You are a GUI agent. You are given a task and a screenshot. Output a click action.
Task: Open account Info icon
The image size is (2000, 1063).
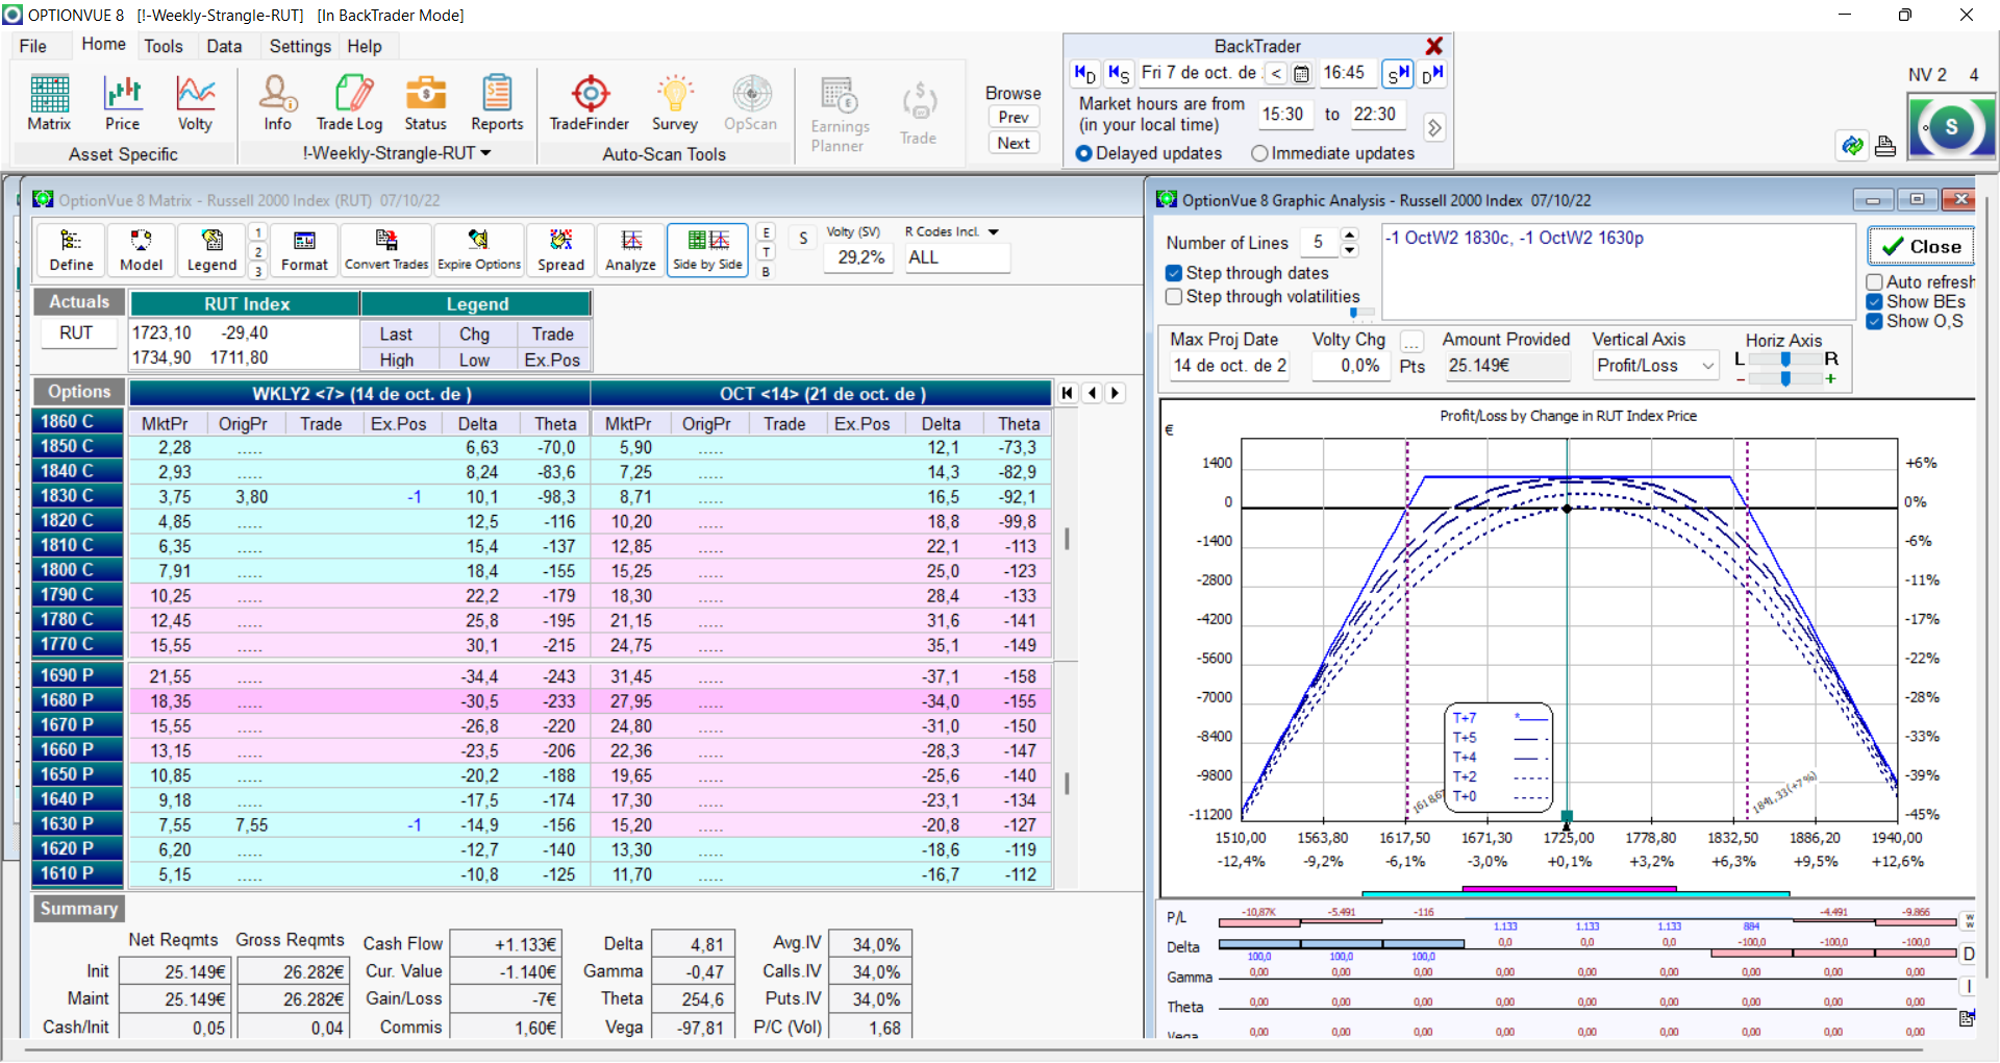click(x=277, y=103)
